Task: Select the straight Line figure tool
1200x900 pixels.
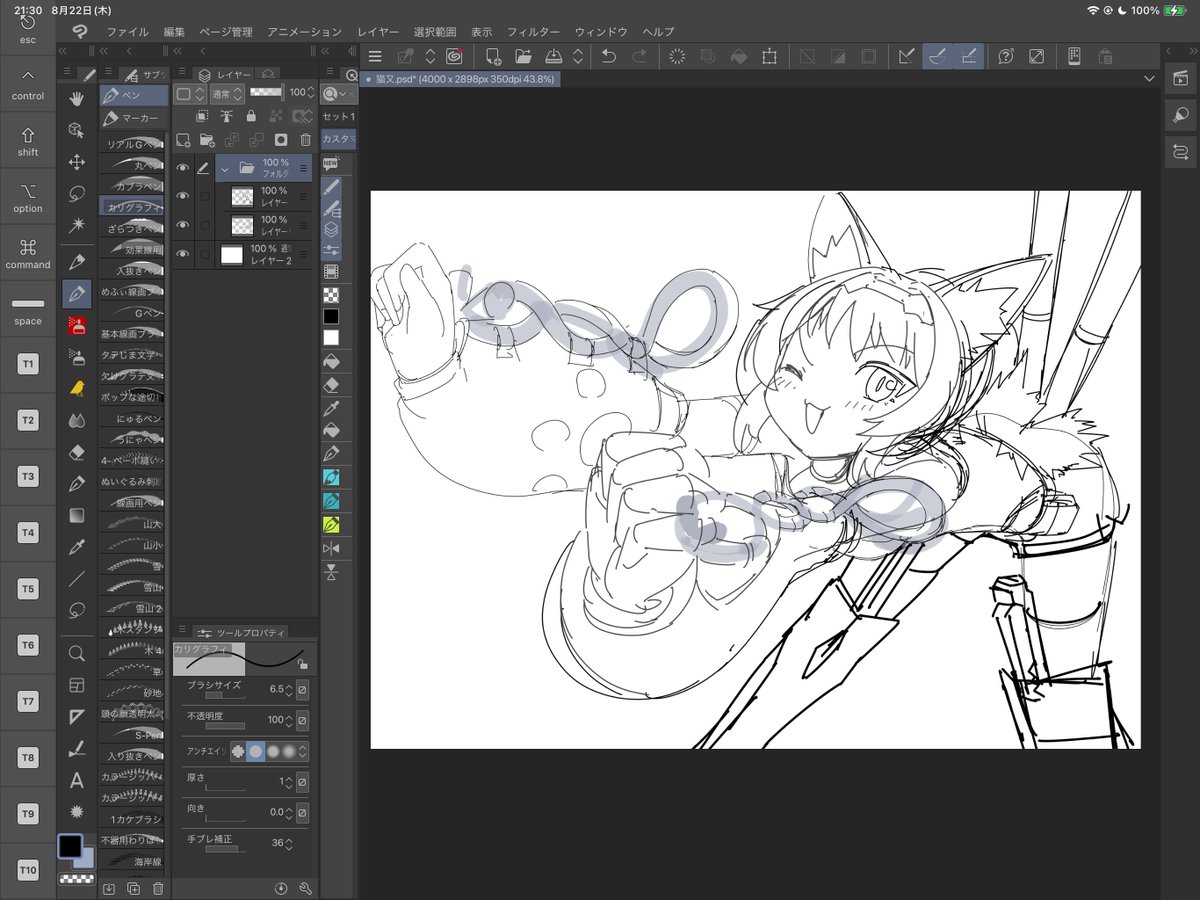Action: coord(77,578)
